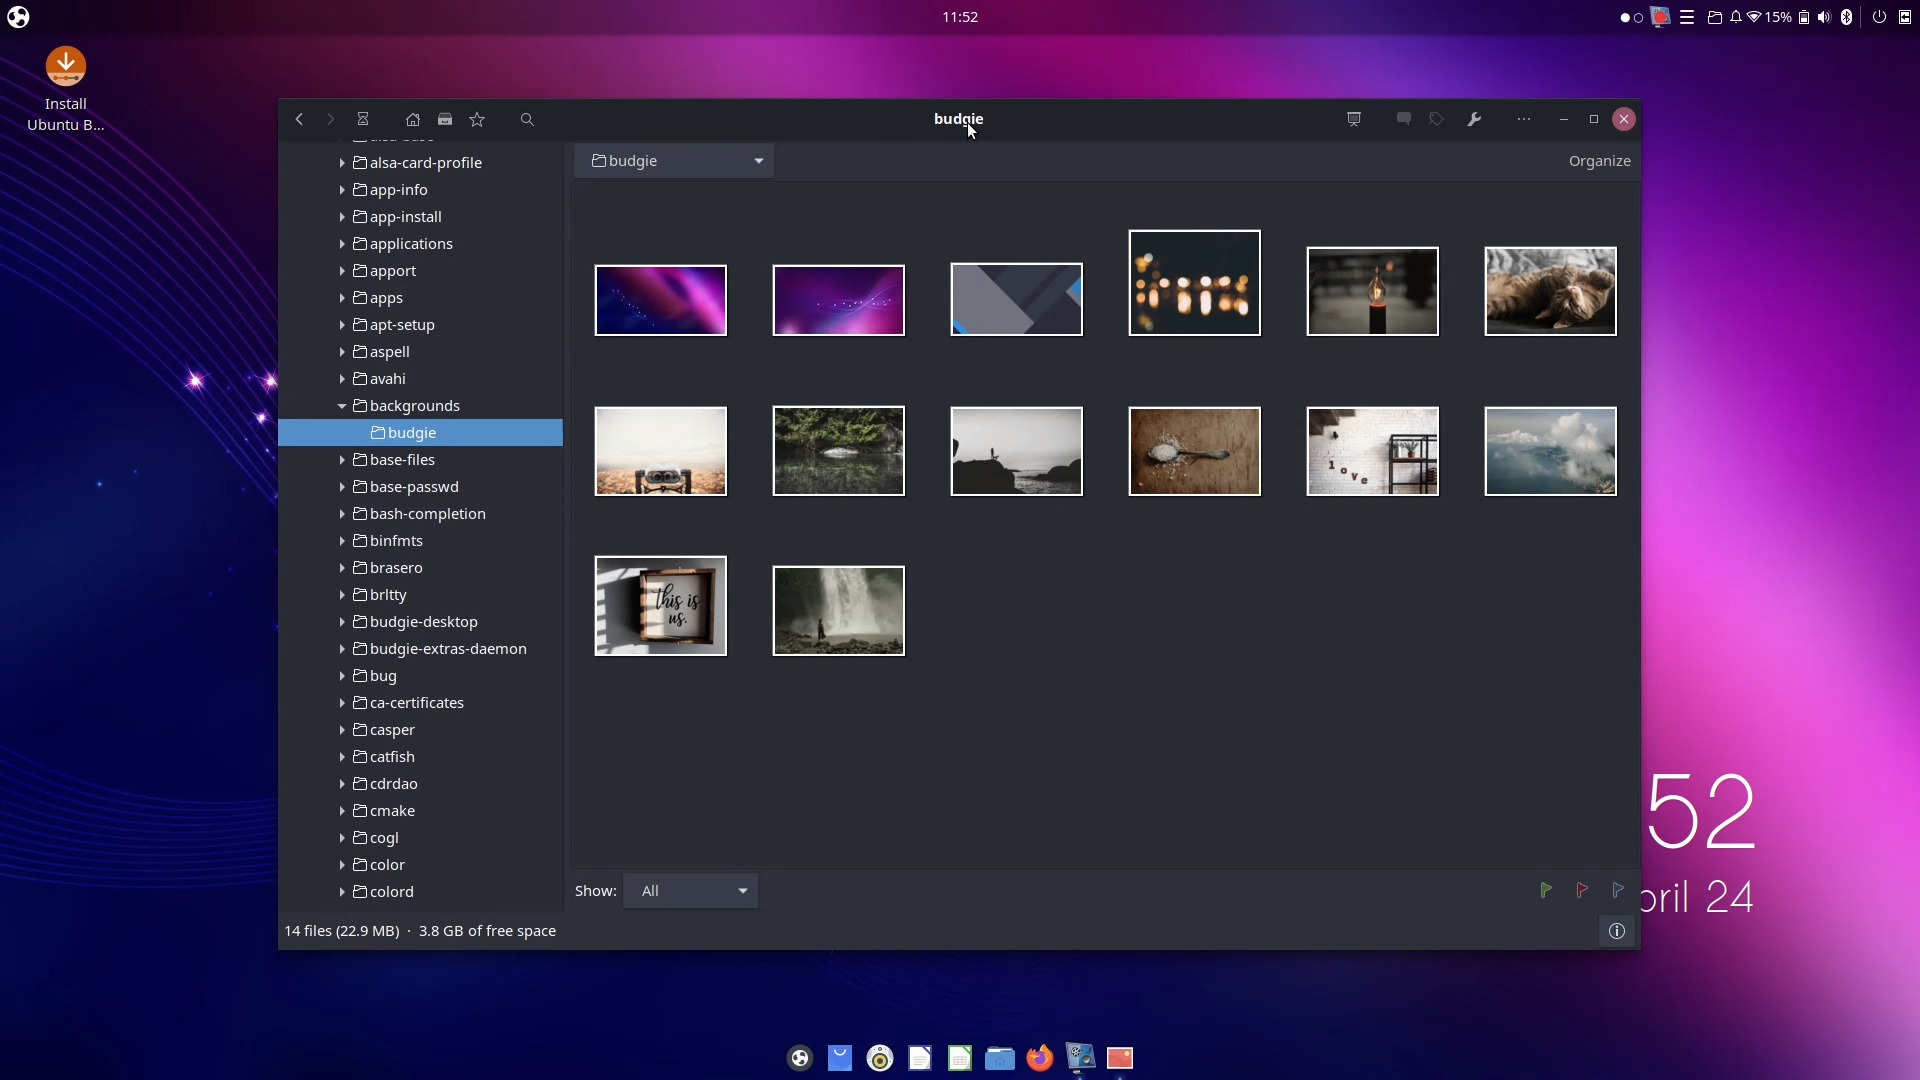Select the candle photo thumbnail
The image size is (1920, 1080).
[x=1372, y=291]
